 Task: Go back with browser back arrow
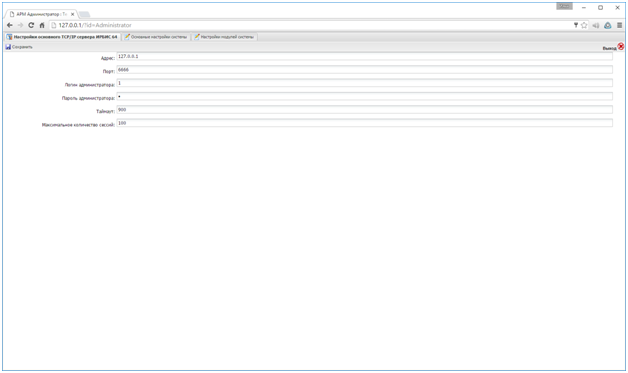[x=10, y=25]
